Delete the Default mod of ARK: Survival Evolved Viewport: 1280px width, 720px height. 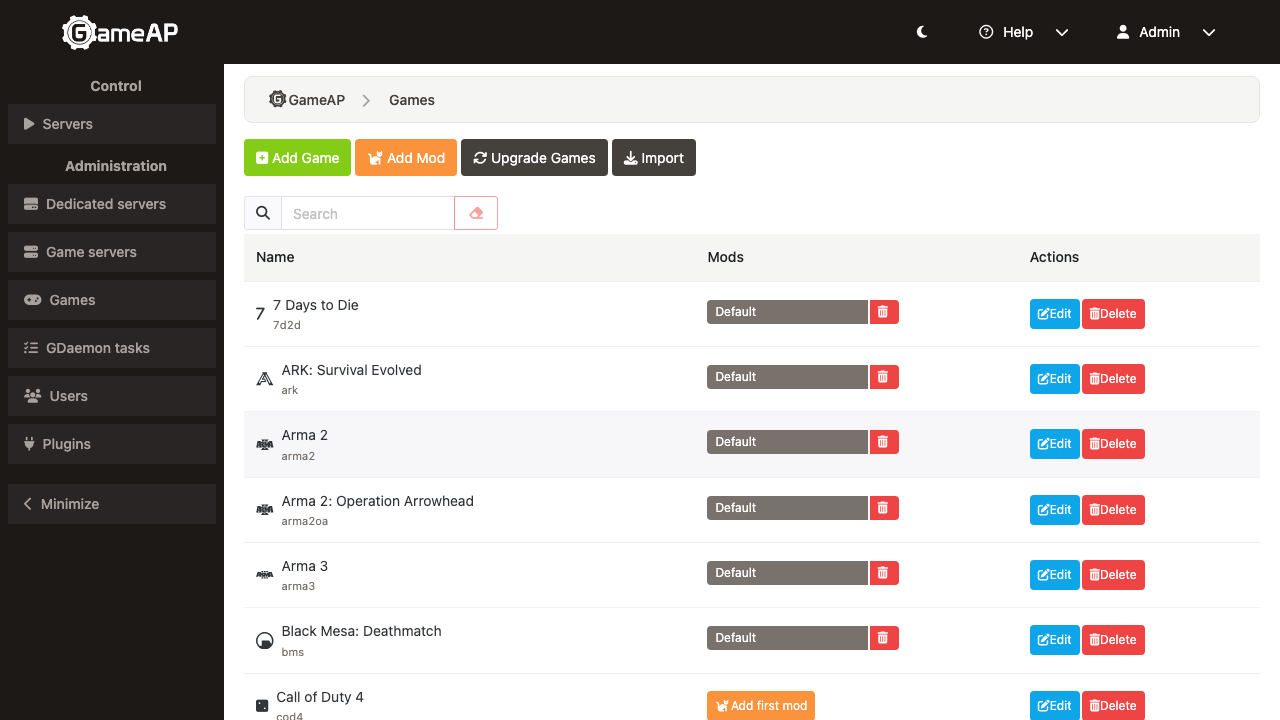(884, 377)
